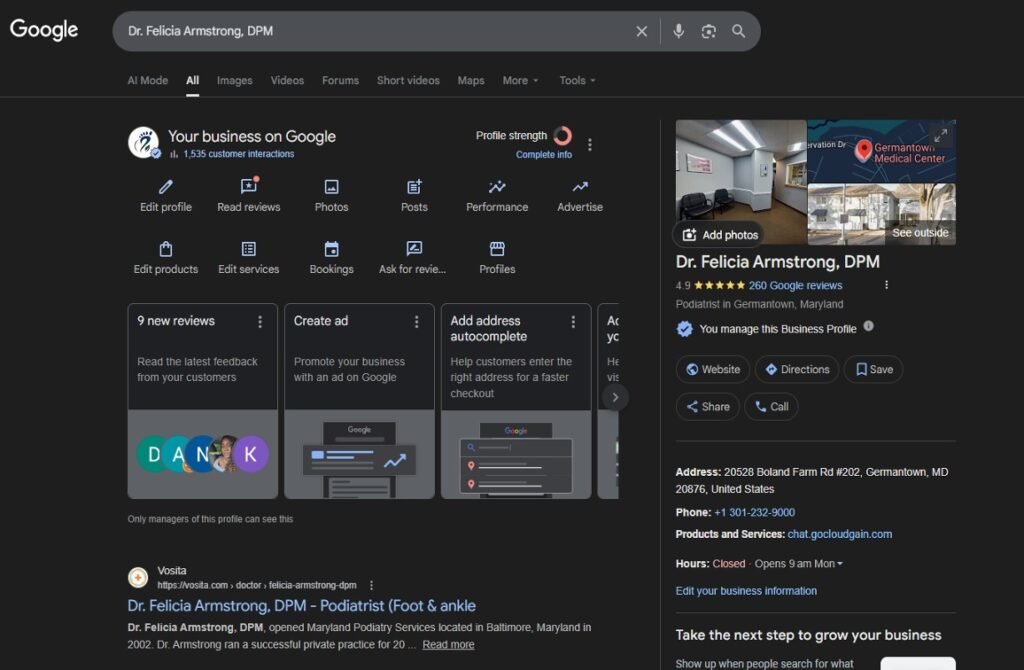Screen dimensions: 1024x670
Task: Switch to the Maps tab
Action: (471, 80)
